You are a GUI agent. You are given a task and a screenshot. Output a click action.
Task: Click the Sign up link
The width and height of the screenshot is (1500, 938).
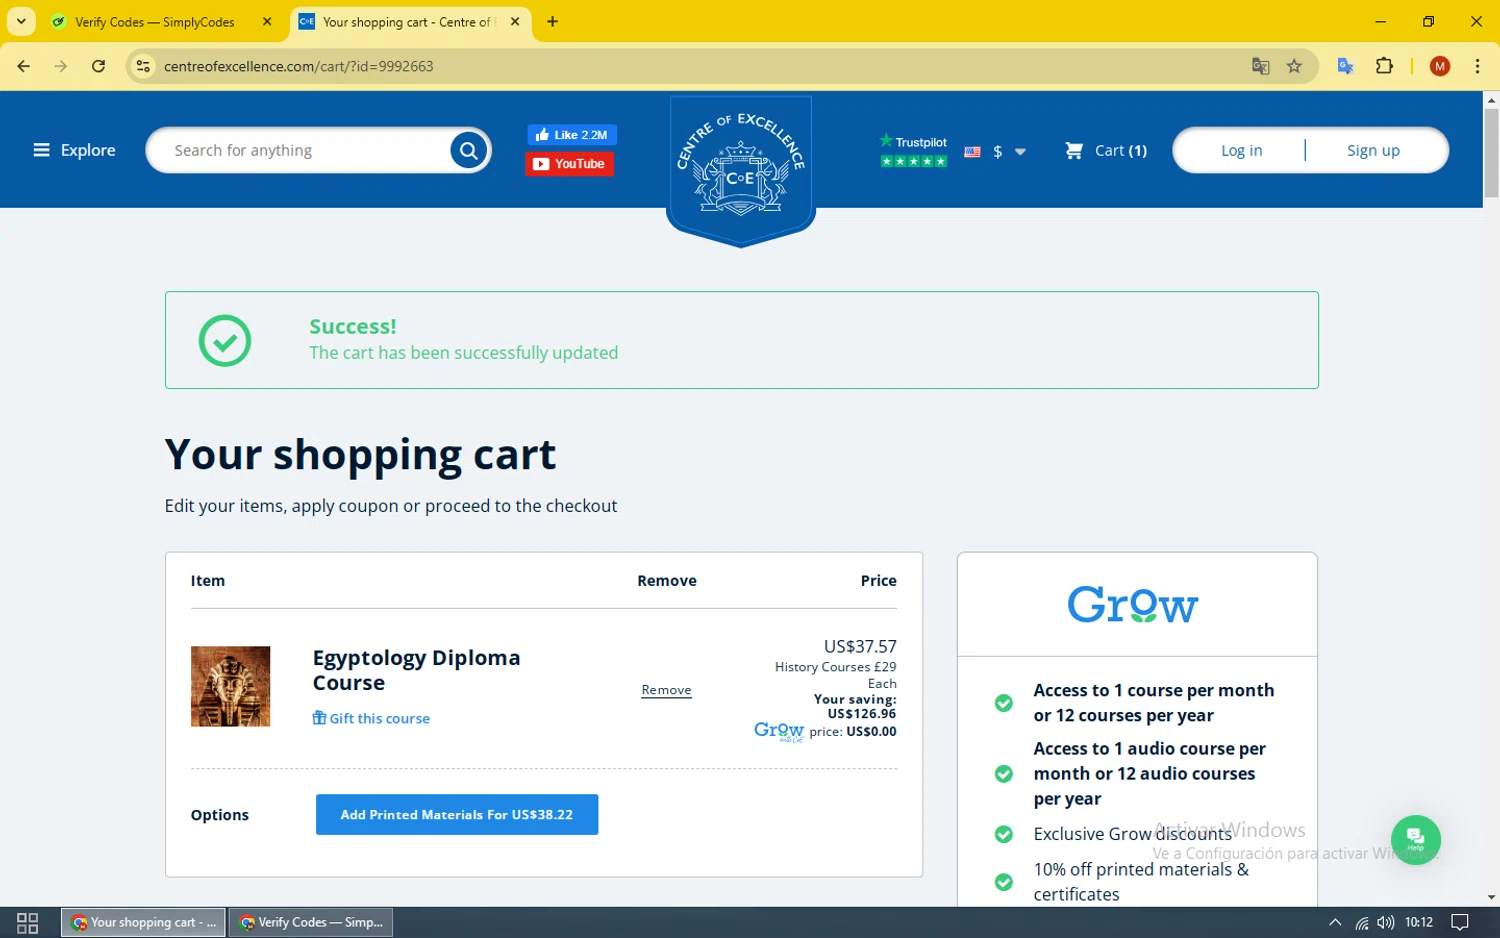click(x=1373, y=151)
